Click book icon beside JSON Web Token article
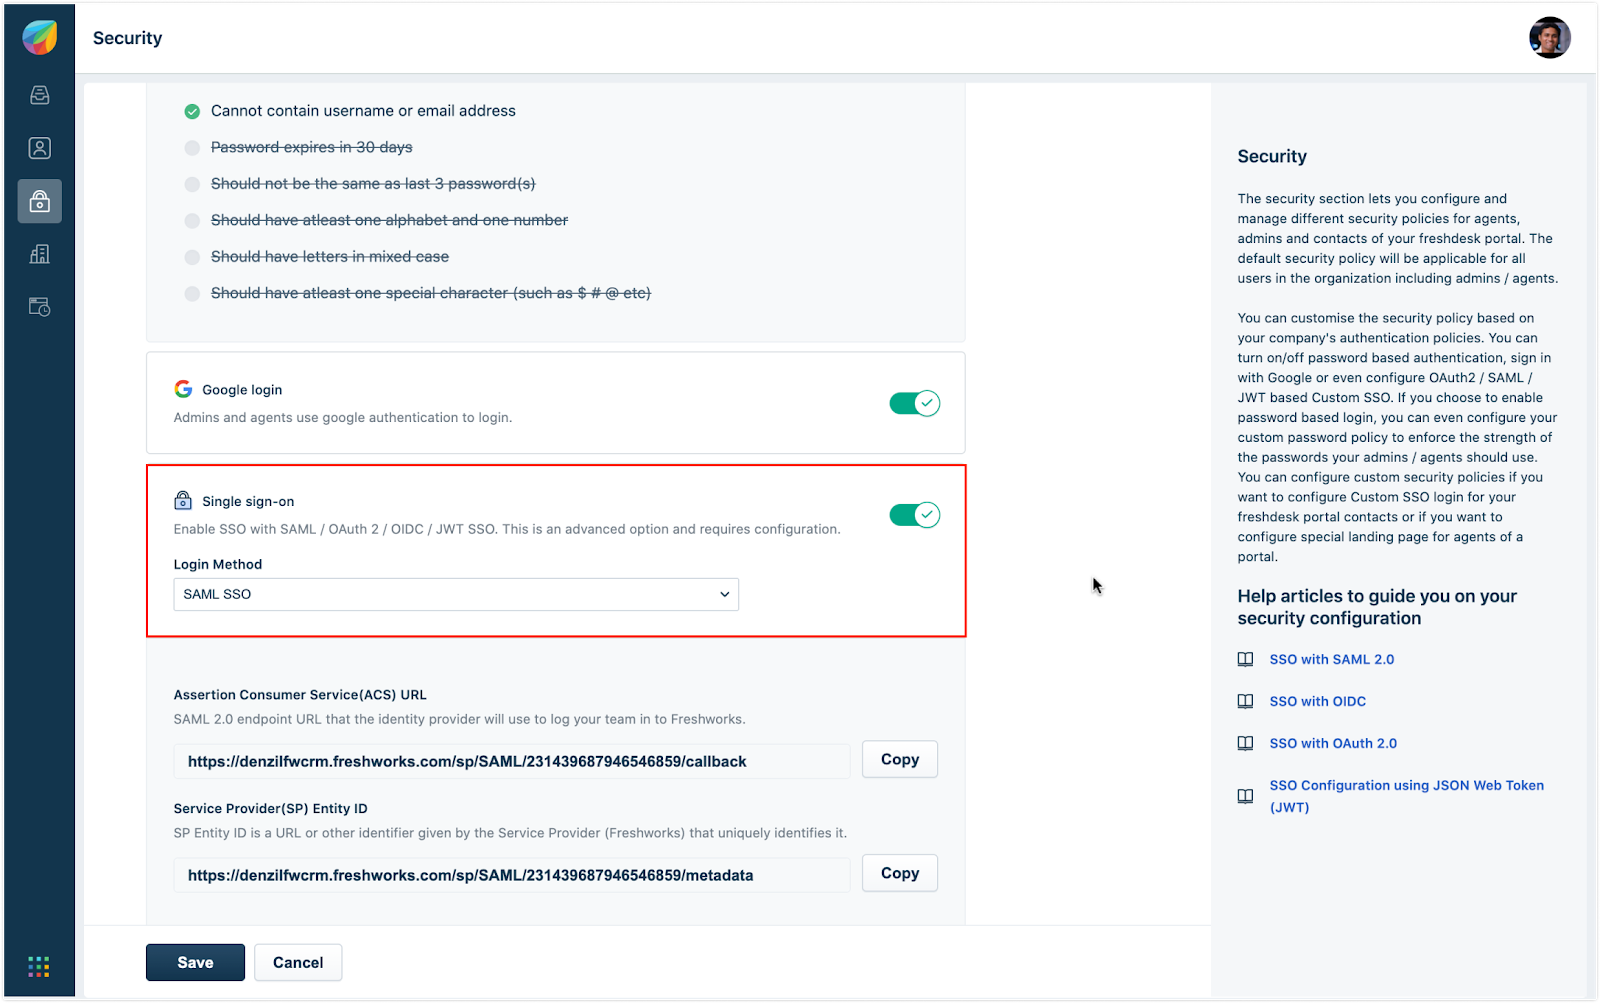Screen dimensions: 1600x1004 click(1245, 796)
